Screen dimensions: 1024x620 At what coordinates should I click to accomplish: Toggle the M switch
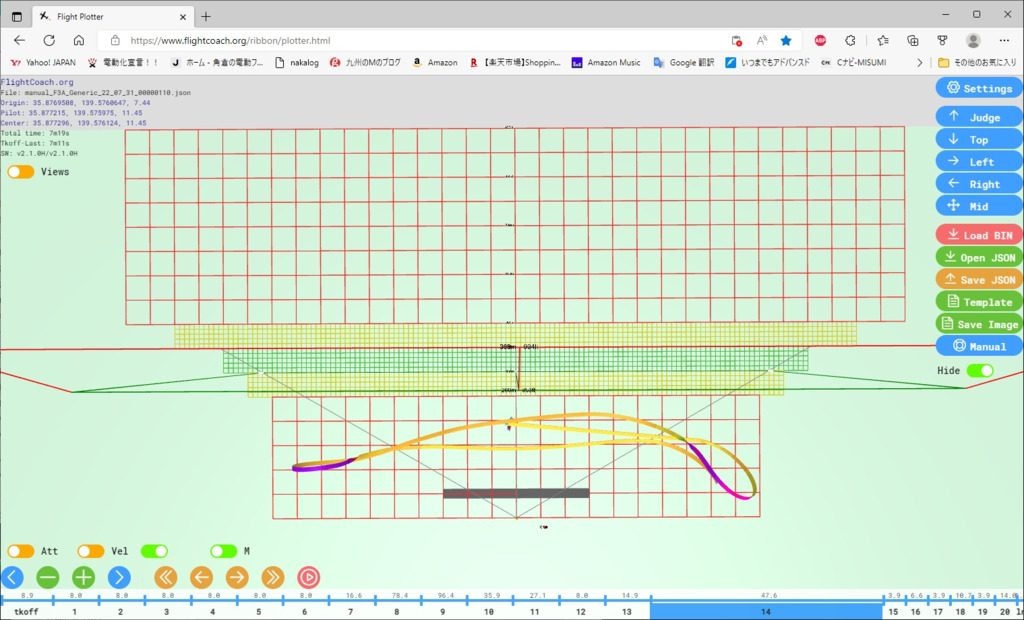[223, 551]
